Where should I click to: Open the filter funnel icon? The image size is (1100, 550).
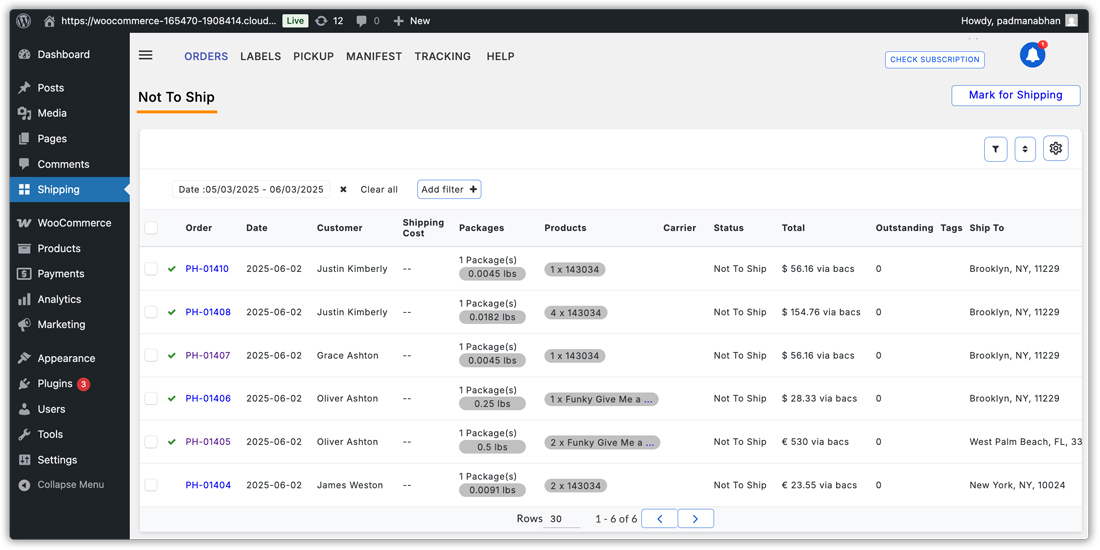tap(995, 149)
